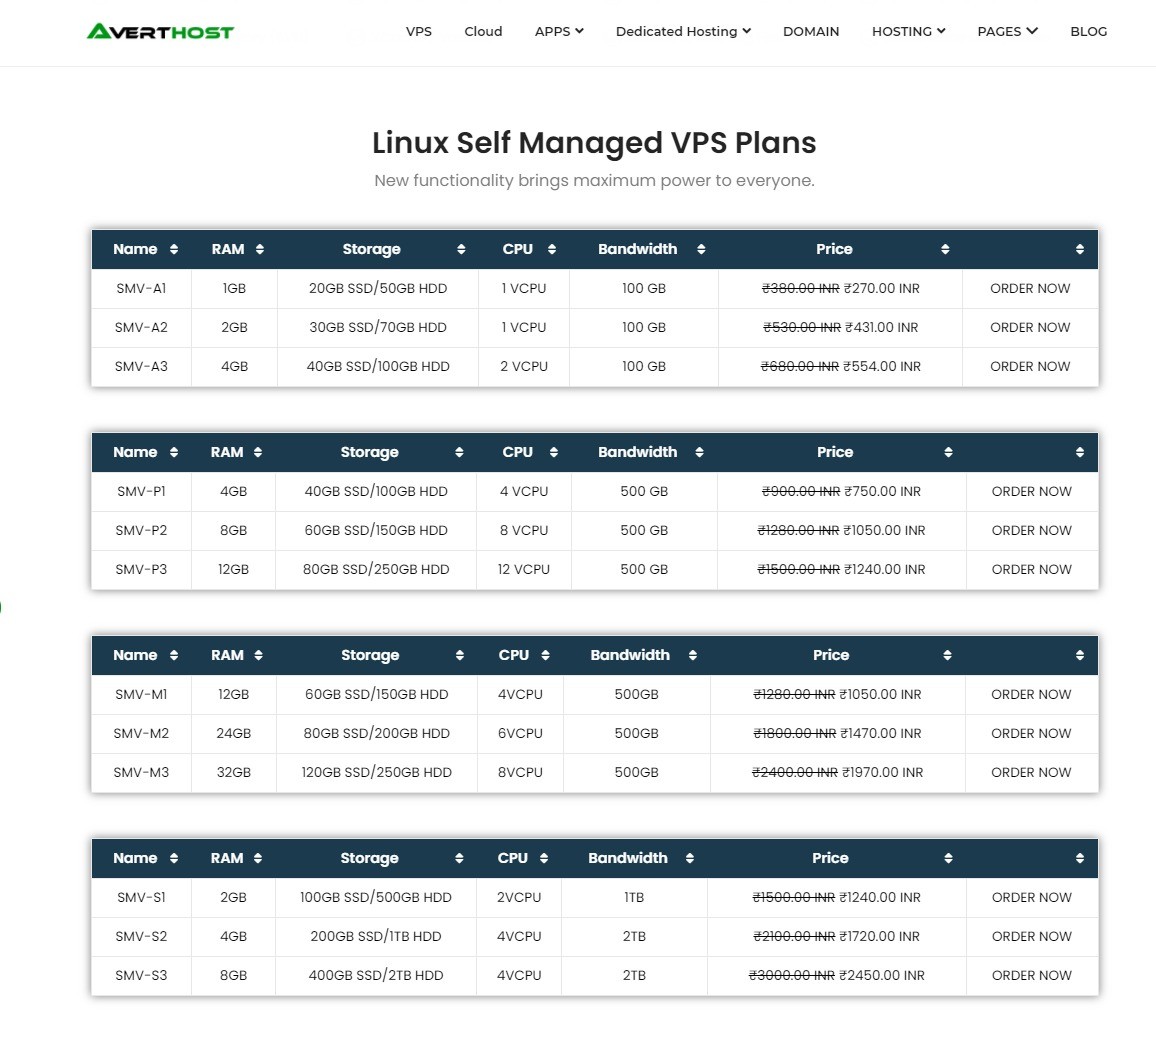
Task: Sort SMV-P table by RAM arrows
Action: click(258, 452)
